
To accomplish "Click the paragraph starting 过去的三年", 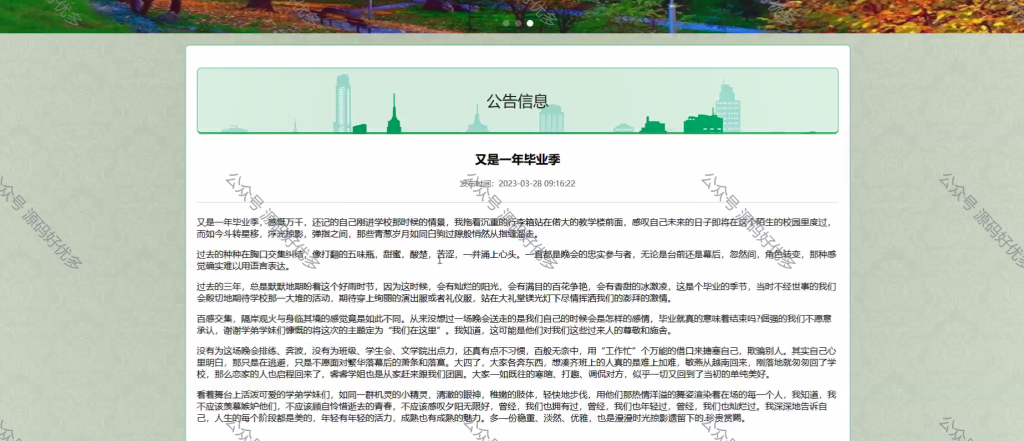I will [517, 292].
